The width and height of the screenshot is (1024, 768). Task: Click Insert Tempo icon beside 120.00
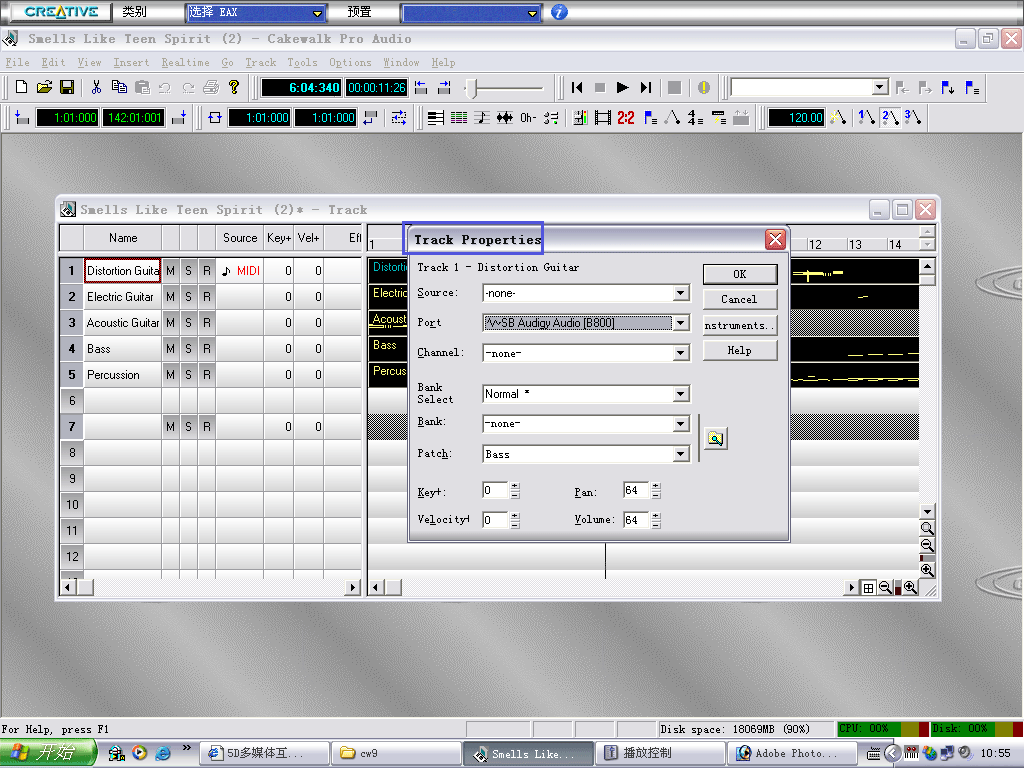pyautogui.click(x=839, y=118)
